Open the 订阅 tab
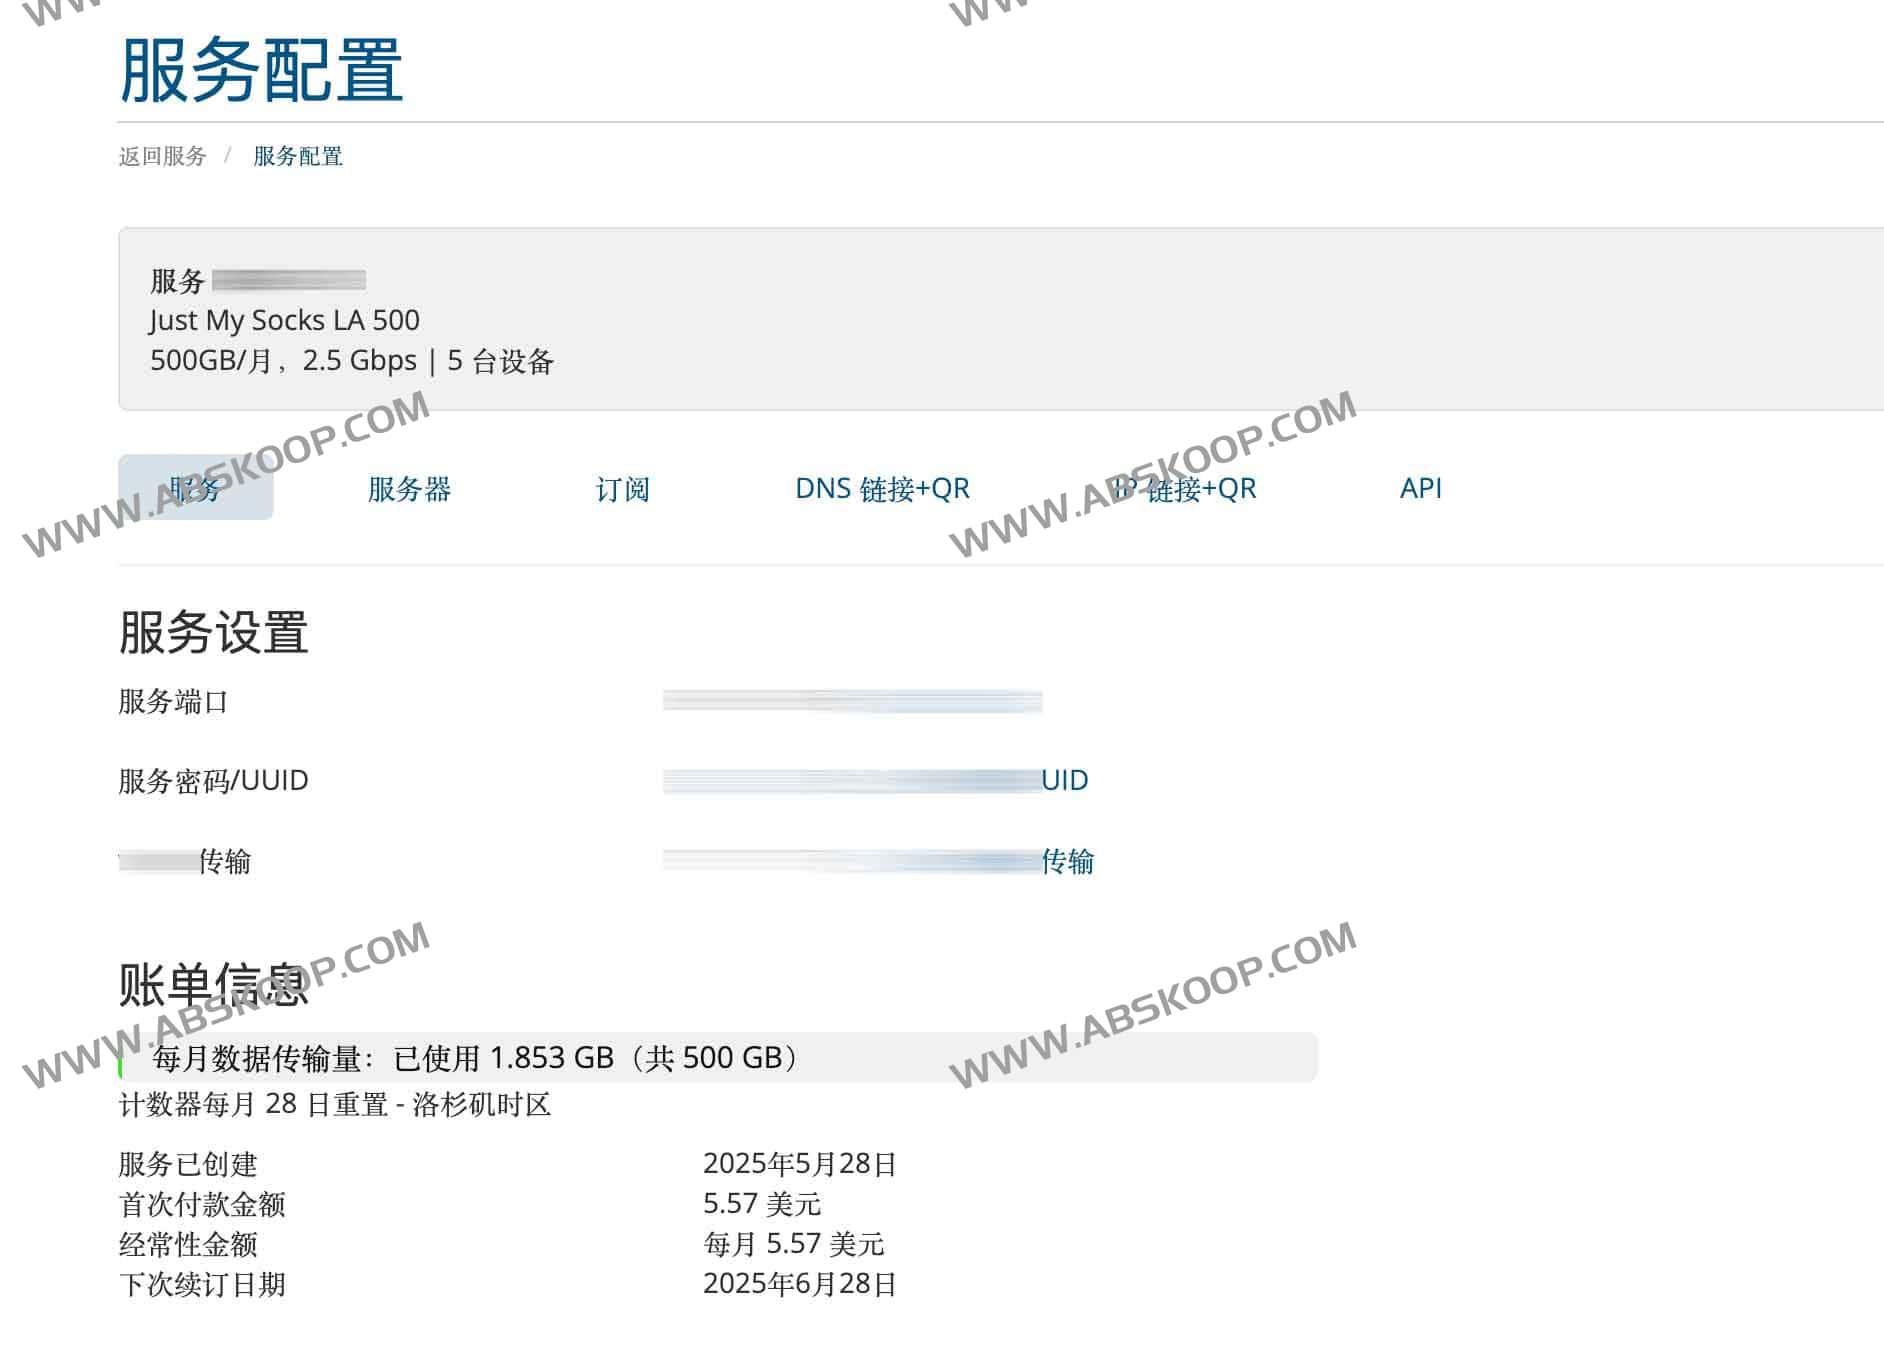 pyautogui.click(x=622, y=489)
